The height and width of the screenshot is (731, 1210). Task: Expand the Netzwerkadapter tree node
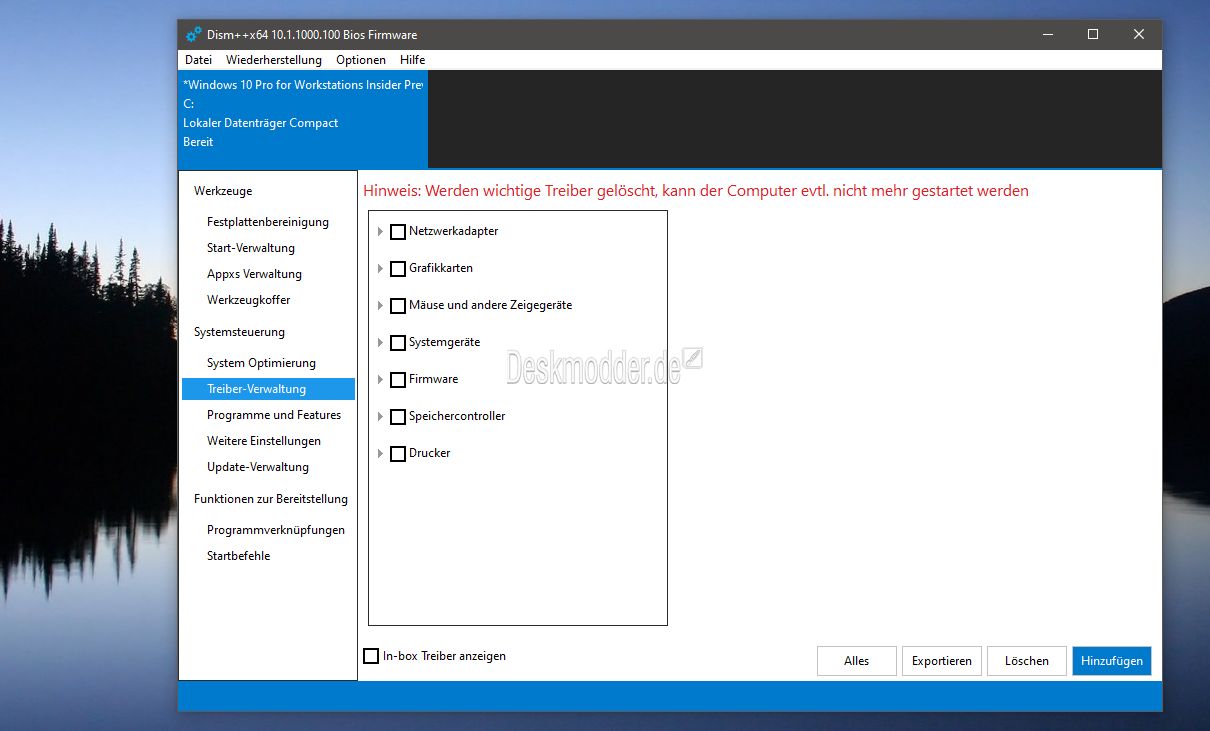pos(380,232)
